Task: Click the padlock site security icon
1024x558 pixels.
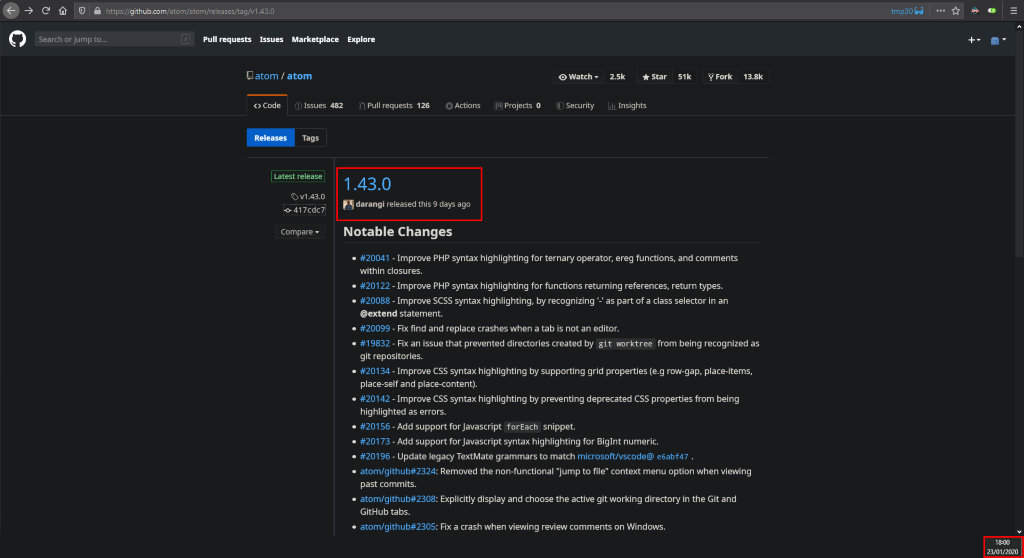Action: click(97, 11)
